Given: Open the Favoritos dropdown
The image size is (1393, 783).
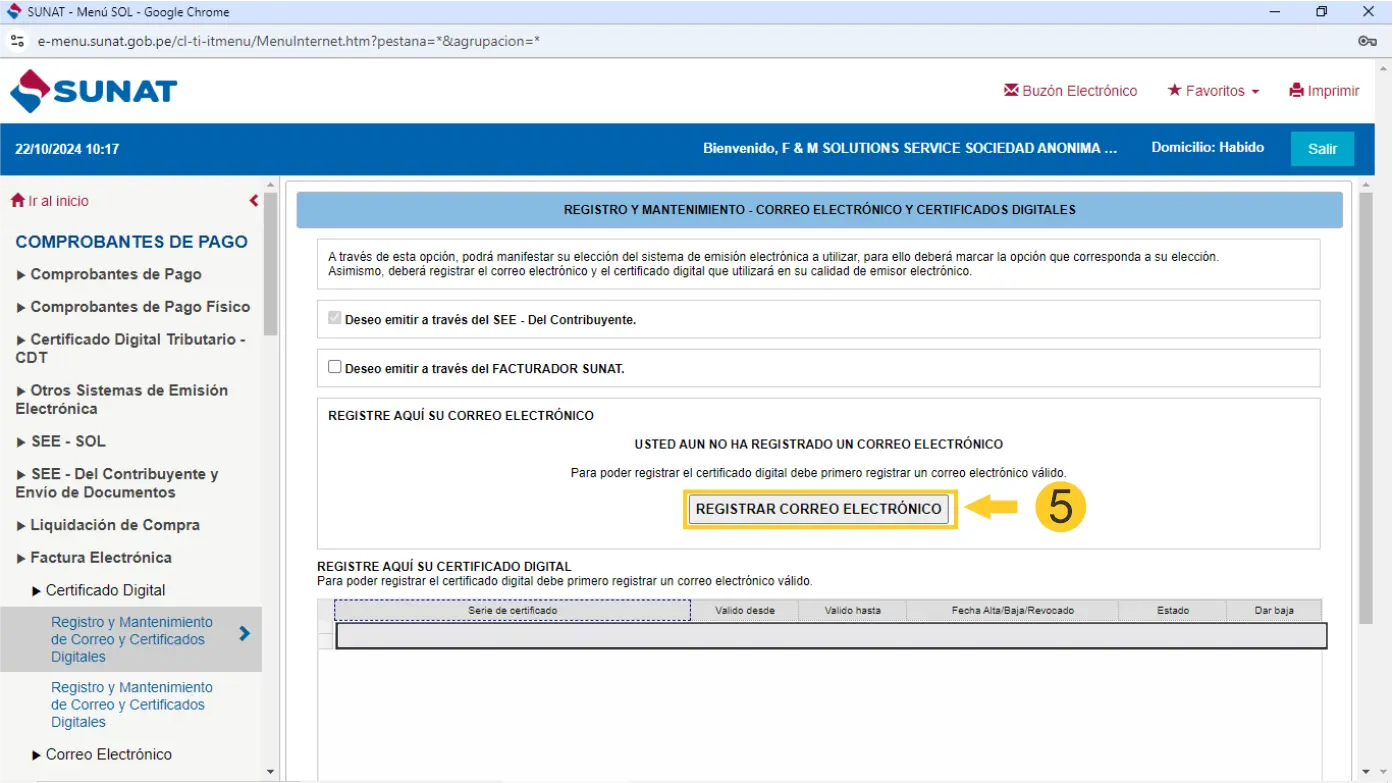Looking at the screenshot, I should coord(1213,91).
